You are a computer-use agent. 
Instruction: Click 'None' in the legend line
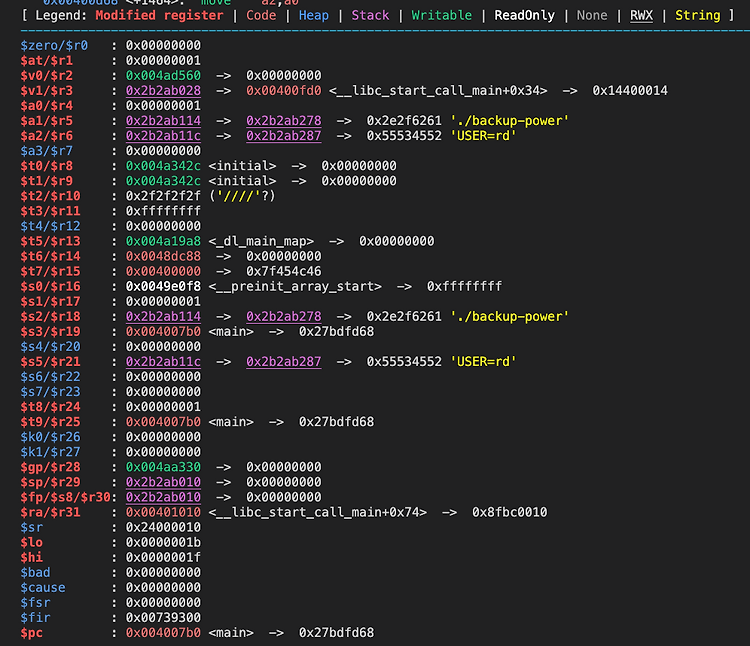click(592, 15)
